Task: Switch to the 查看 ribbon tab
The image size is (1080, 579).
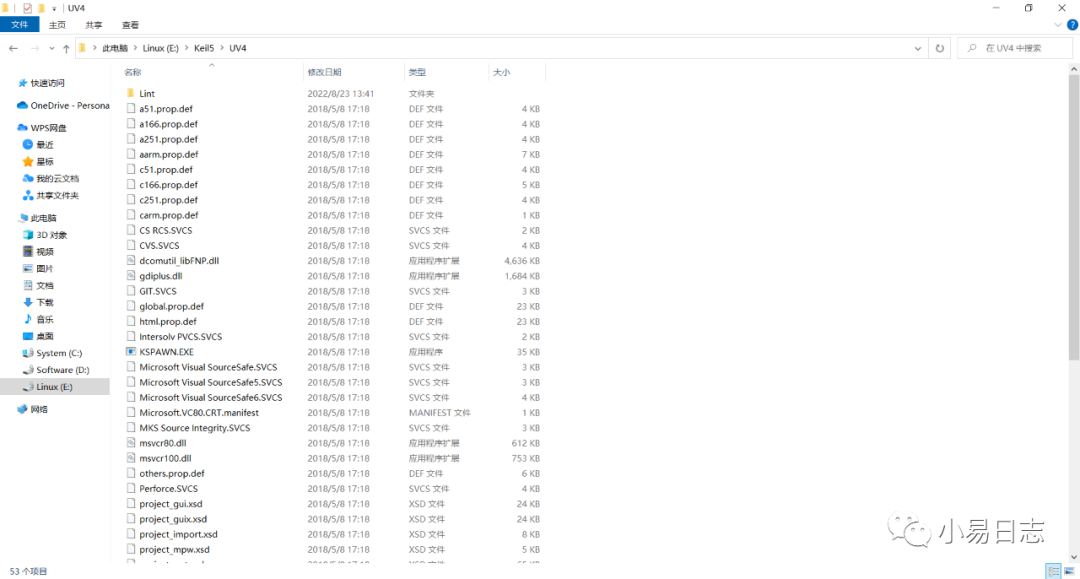Action: tap(130, 25)
